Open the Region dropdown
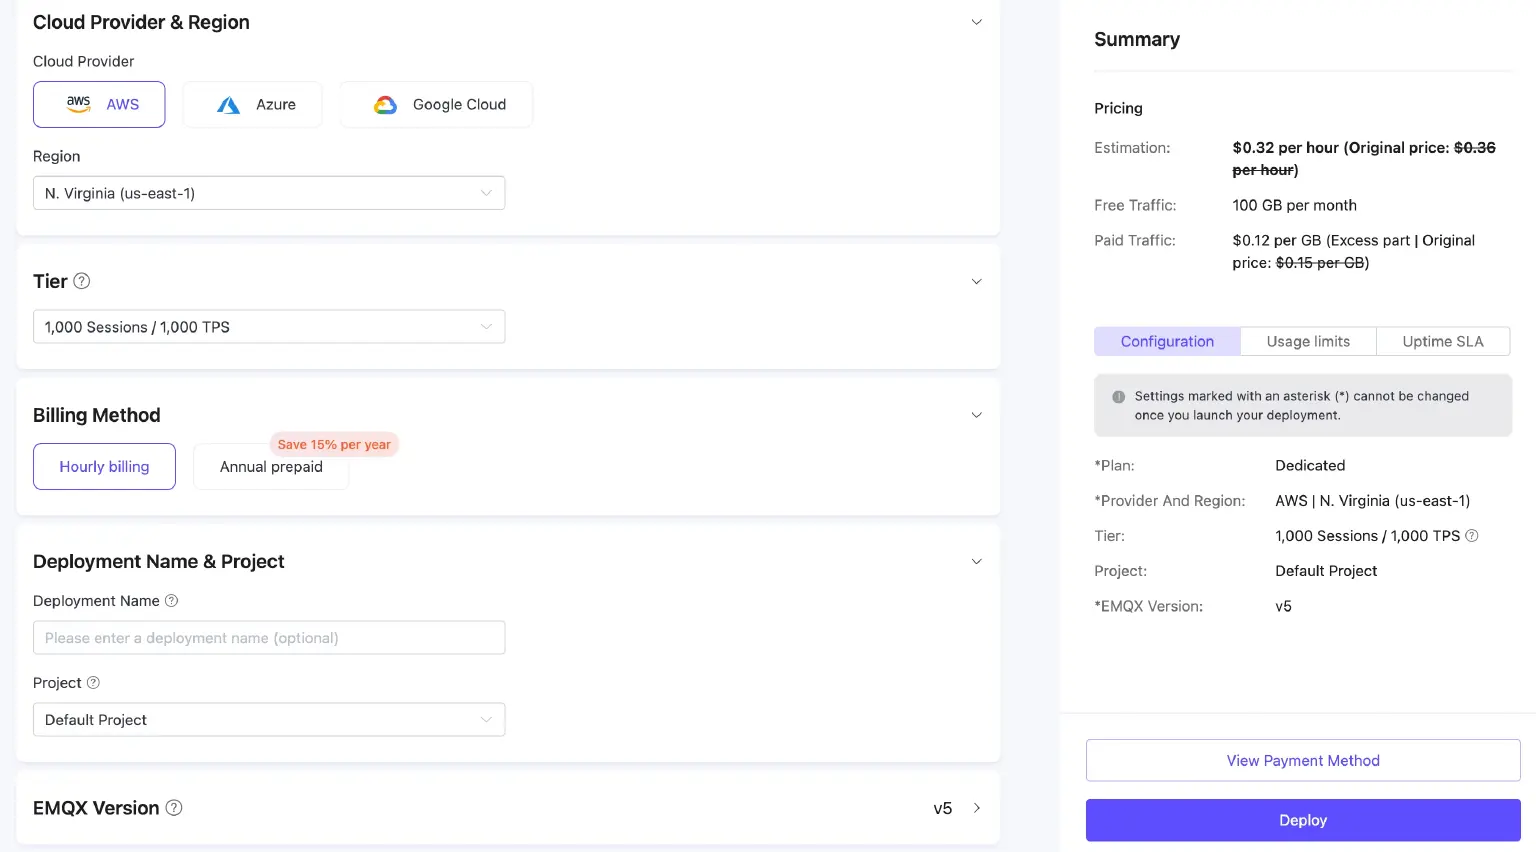The height and width of the screenshot is (852, 1536). coord(268,193)
